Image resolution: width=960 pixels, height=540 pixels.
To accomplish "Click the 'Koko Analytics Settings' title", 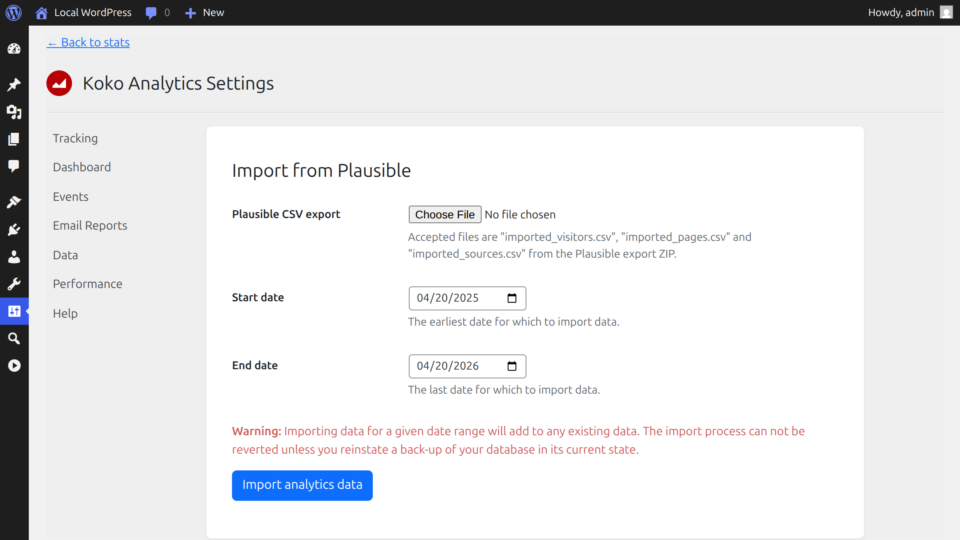I will point(178,83).
